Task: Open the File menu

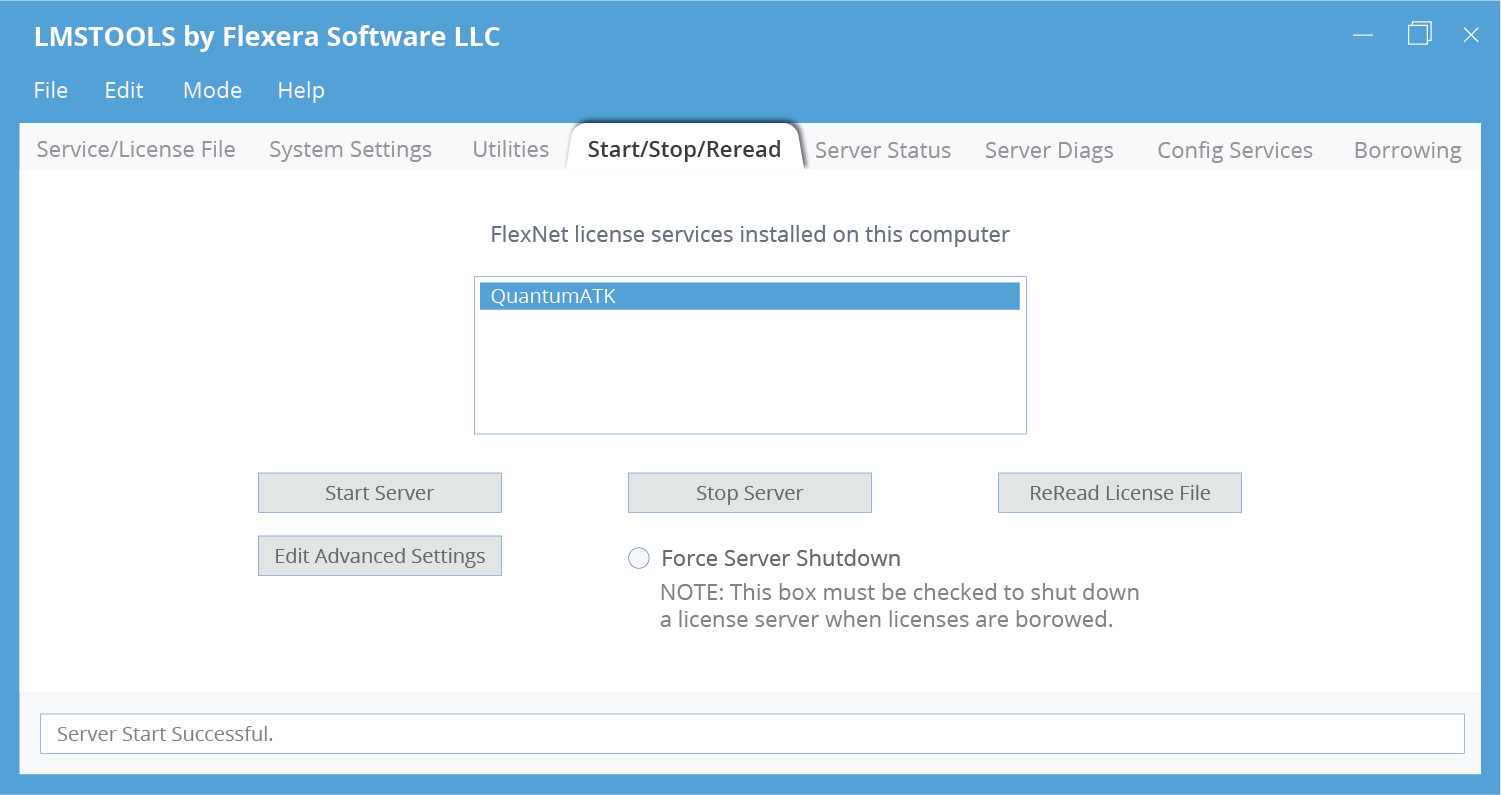Action: [x=51, y=90]
